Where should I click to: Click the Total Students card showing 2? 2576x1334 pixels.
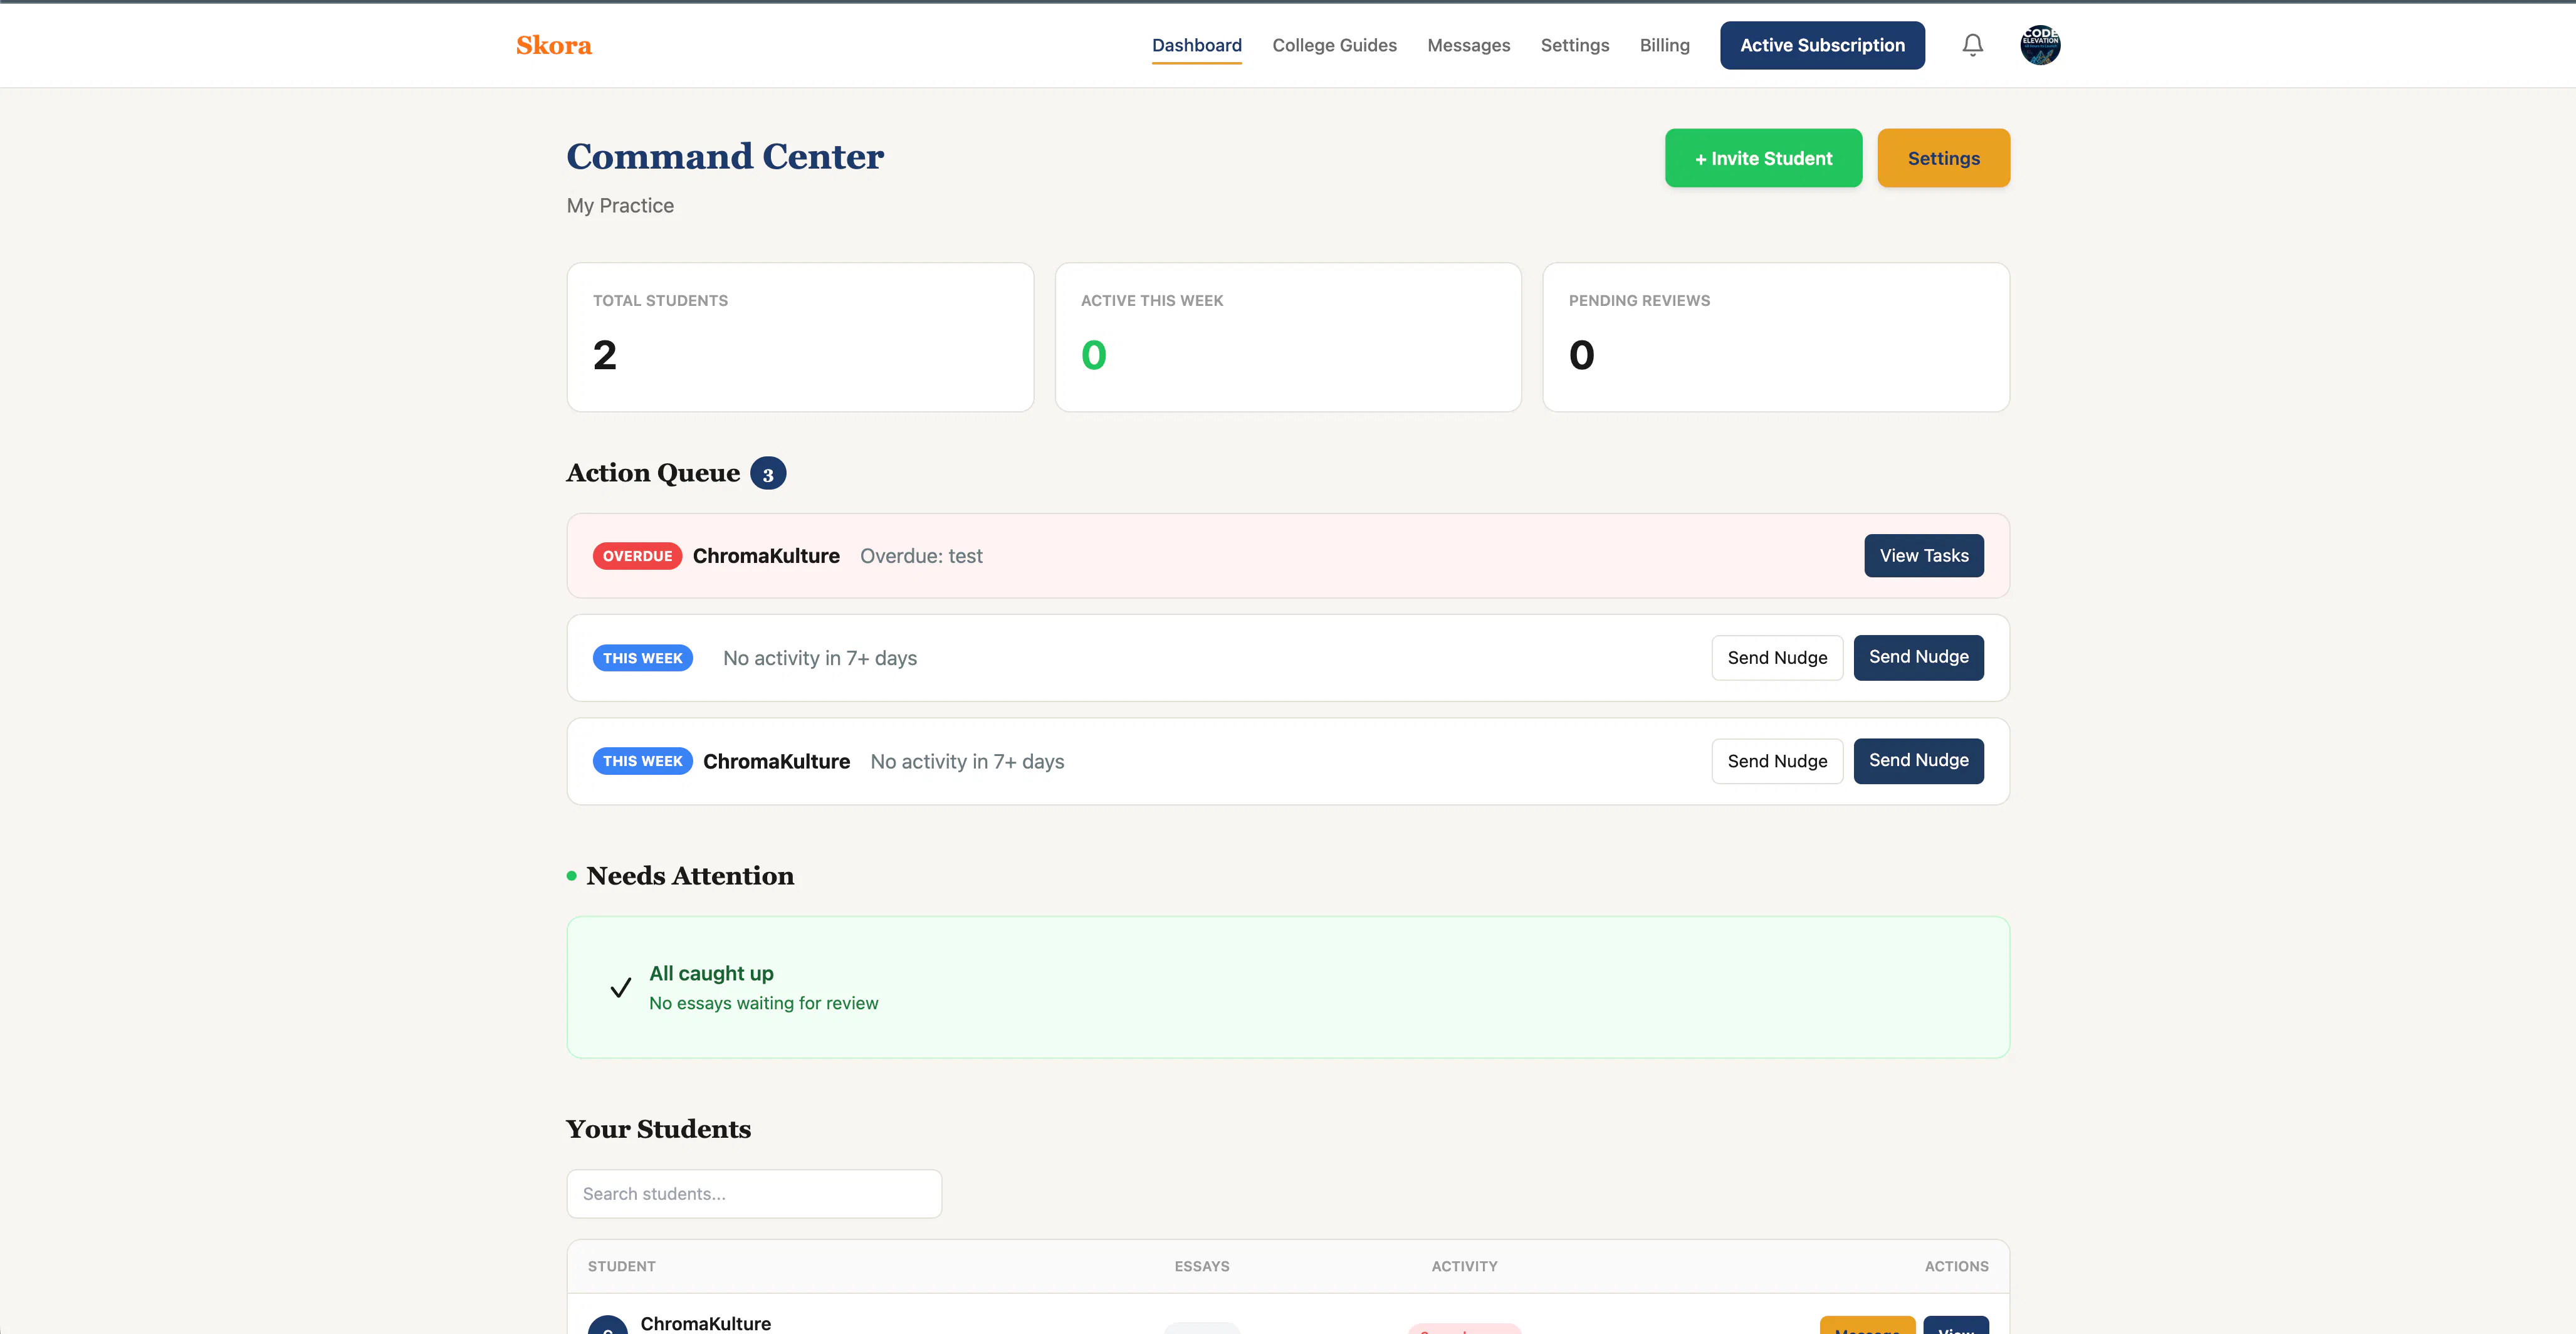pyautogui.click(x=800, y=337)
